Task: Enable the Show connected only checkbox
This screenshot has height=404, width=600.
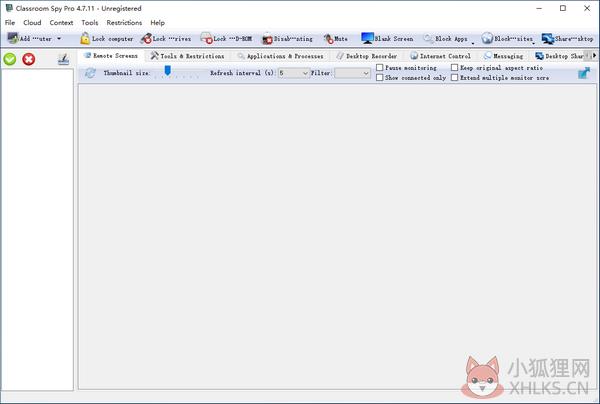Action: (x=380, y=78)
